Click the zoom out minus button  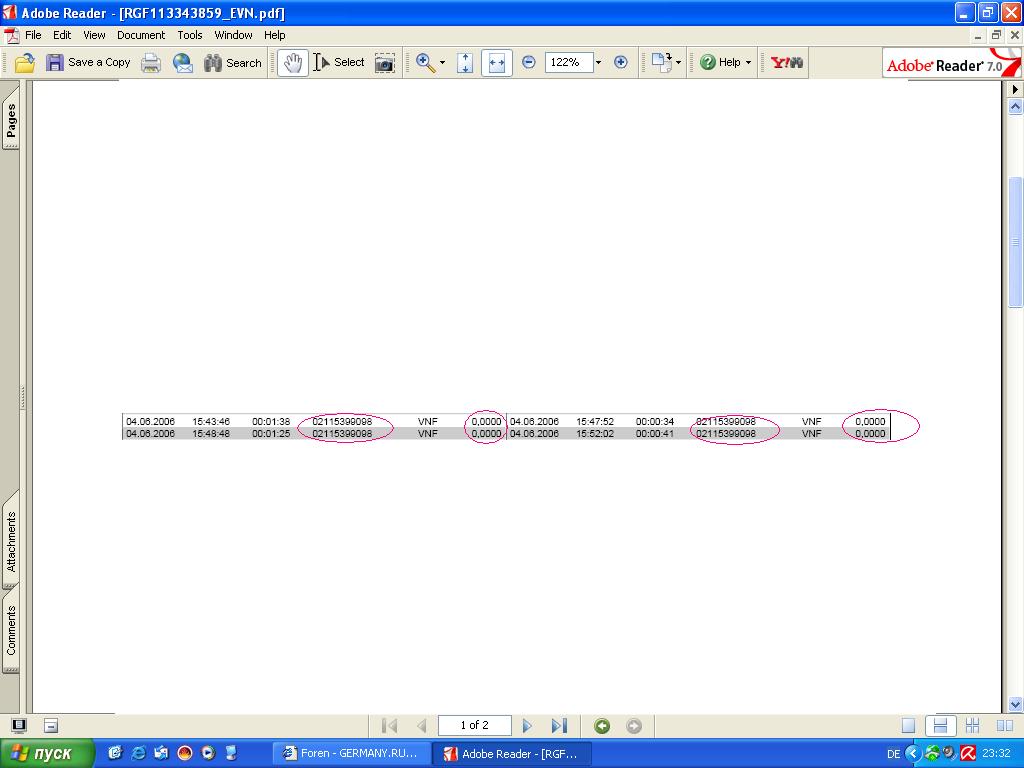coord(529,62)
